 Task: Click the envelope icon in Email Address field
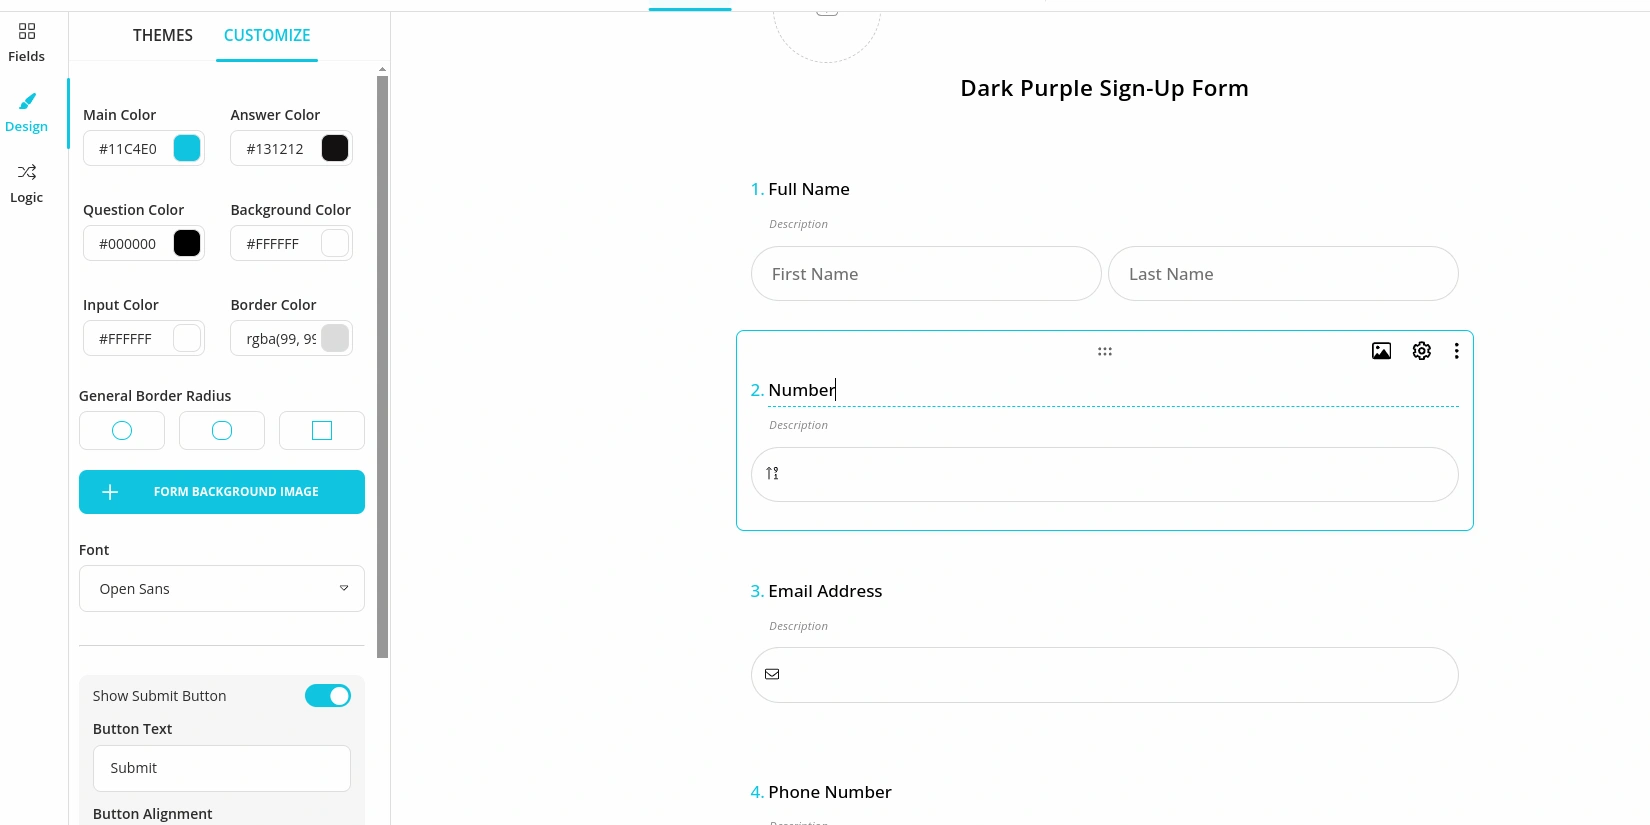[x=772, y=674]
